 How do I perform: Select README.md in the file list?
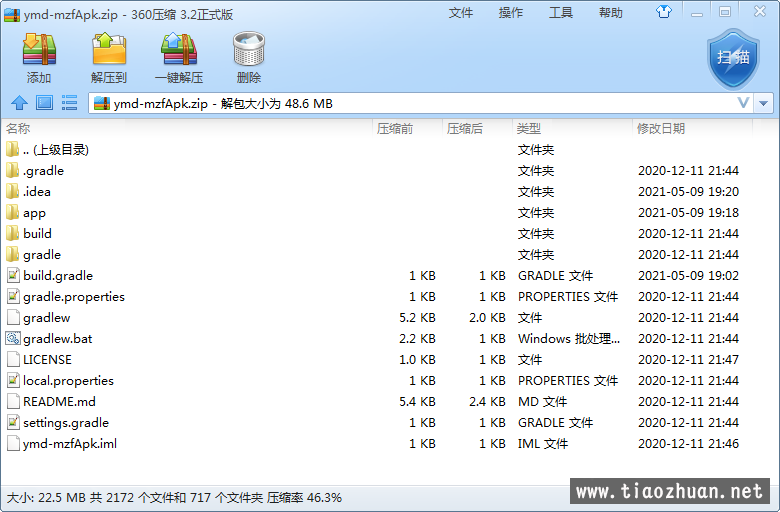pos(59,402)
